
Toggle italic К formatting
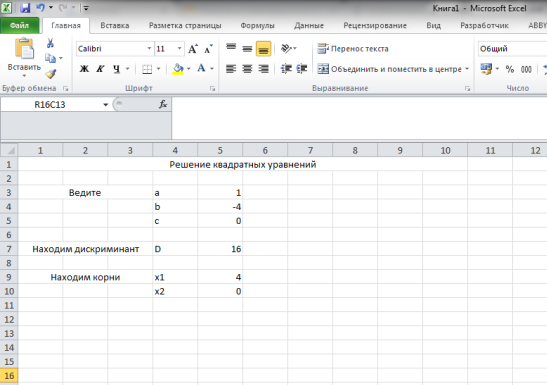(100, 69)
